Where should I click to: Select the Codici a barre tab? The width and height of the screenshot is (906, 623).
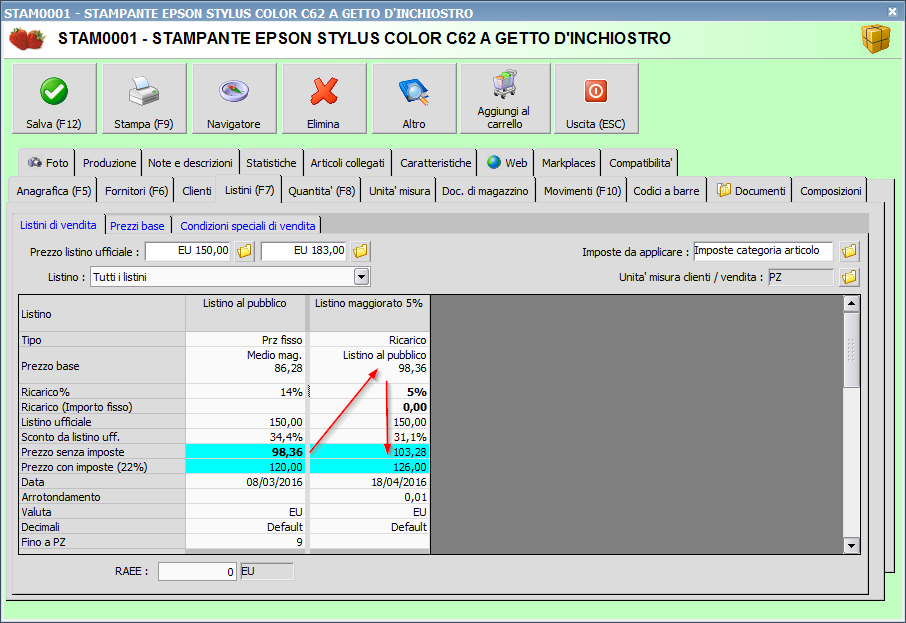tap(666, 191)
